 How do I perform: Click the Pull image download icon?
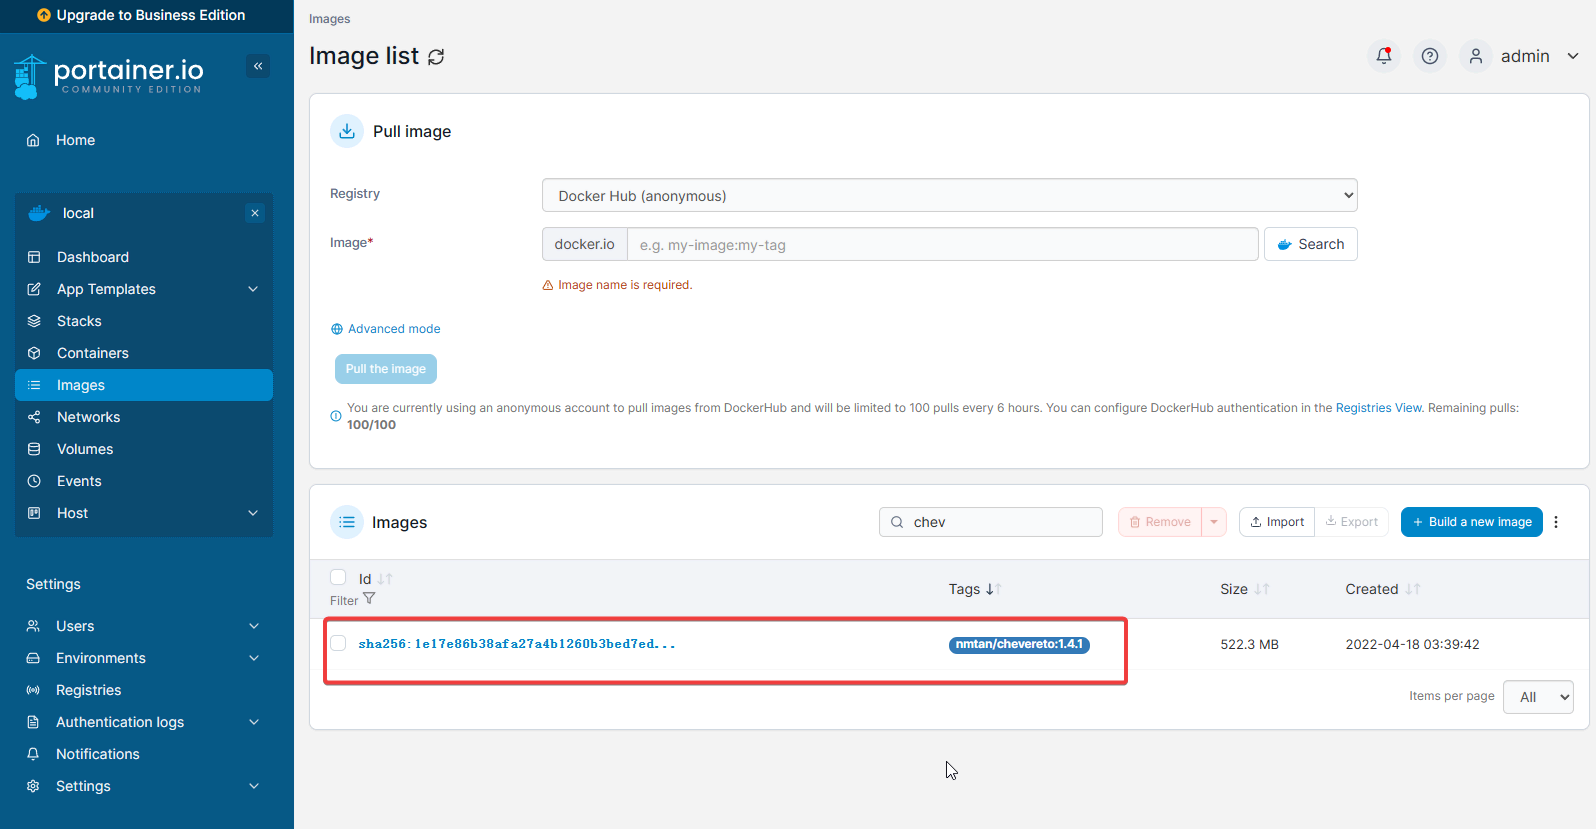coord(347,131)
